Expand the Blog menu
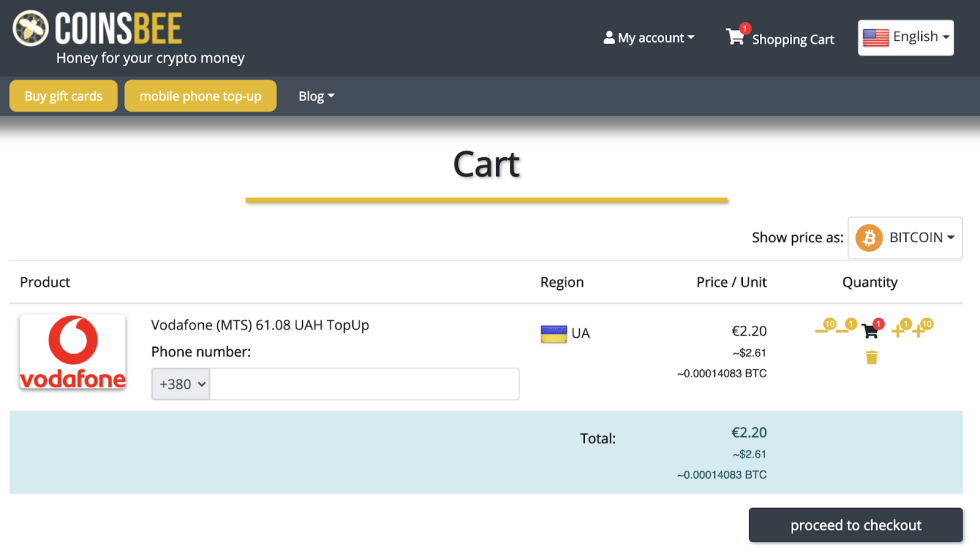 [316, 96]
